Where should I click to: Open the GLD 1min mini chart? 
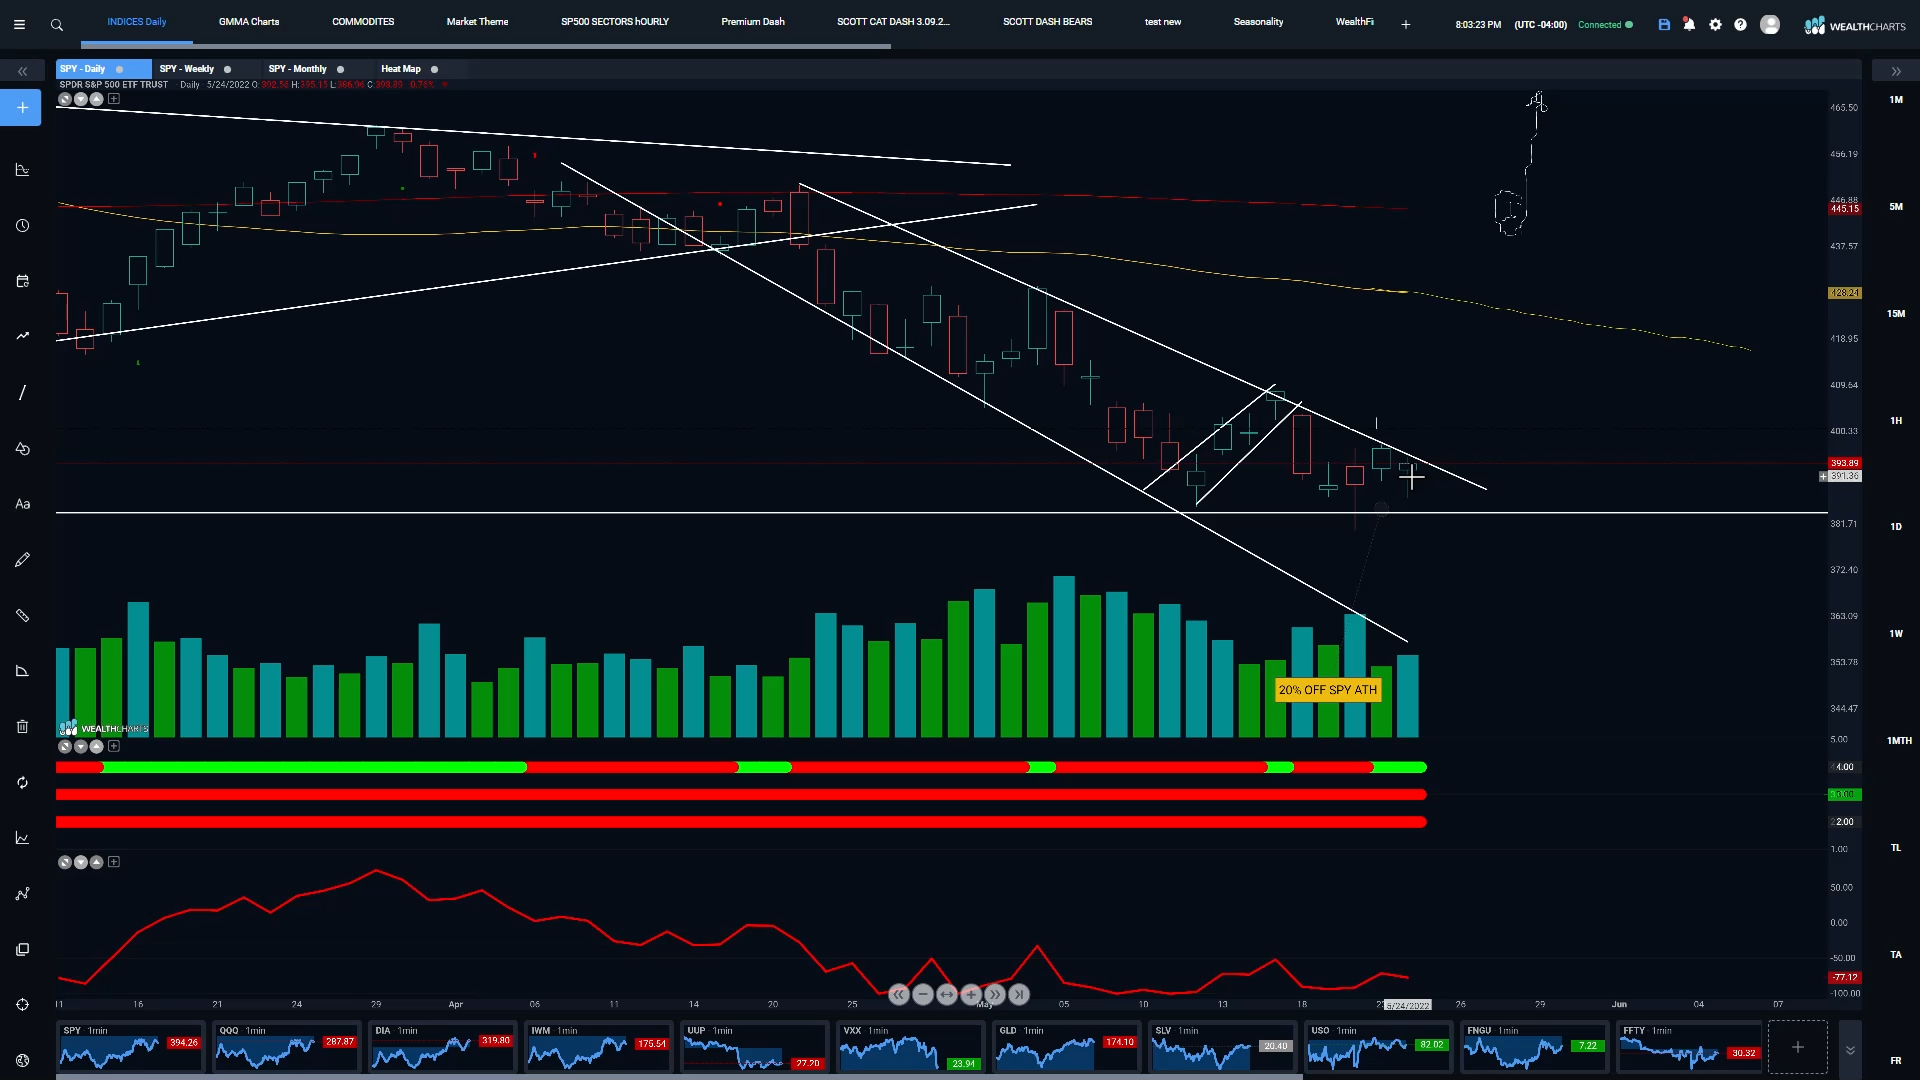pyautogui.click(x=1066, y=1047)
